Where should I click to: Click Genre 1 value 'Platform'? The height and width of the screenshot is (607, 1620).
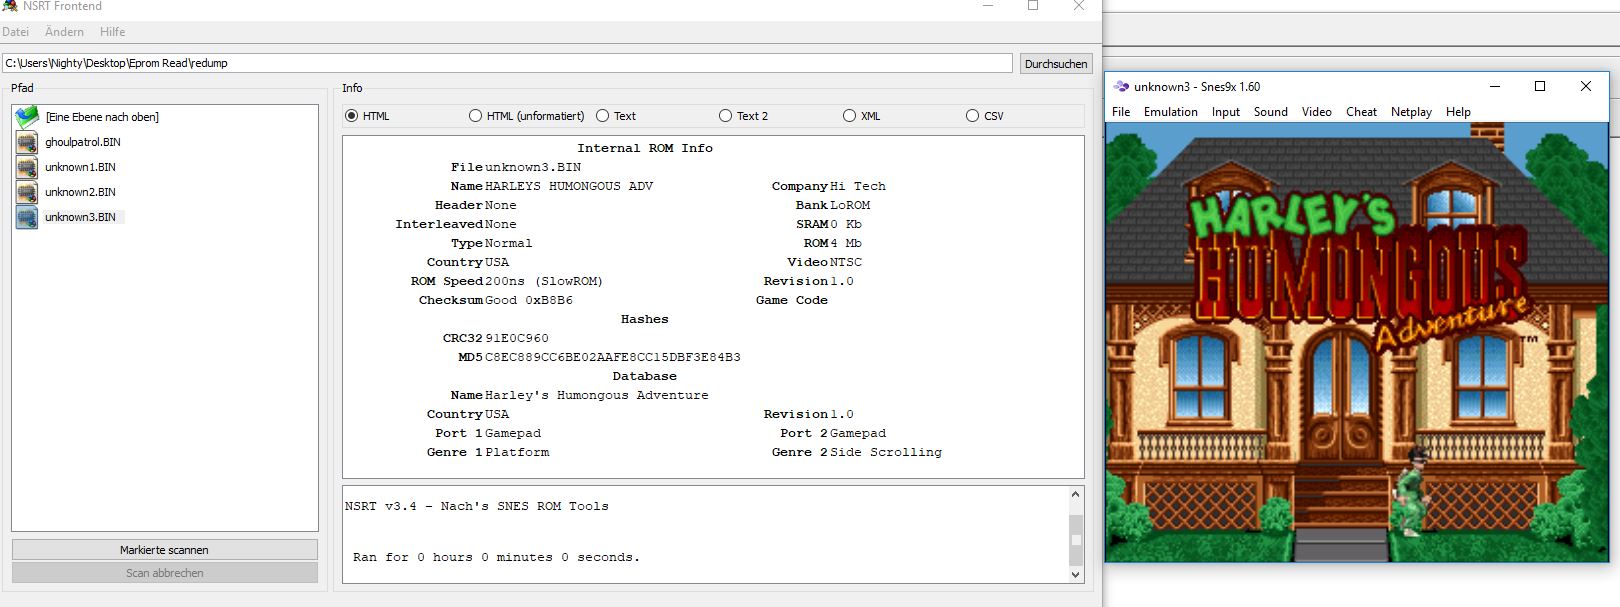[x=517, y=452]
